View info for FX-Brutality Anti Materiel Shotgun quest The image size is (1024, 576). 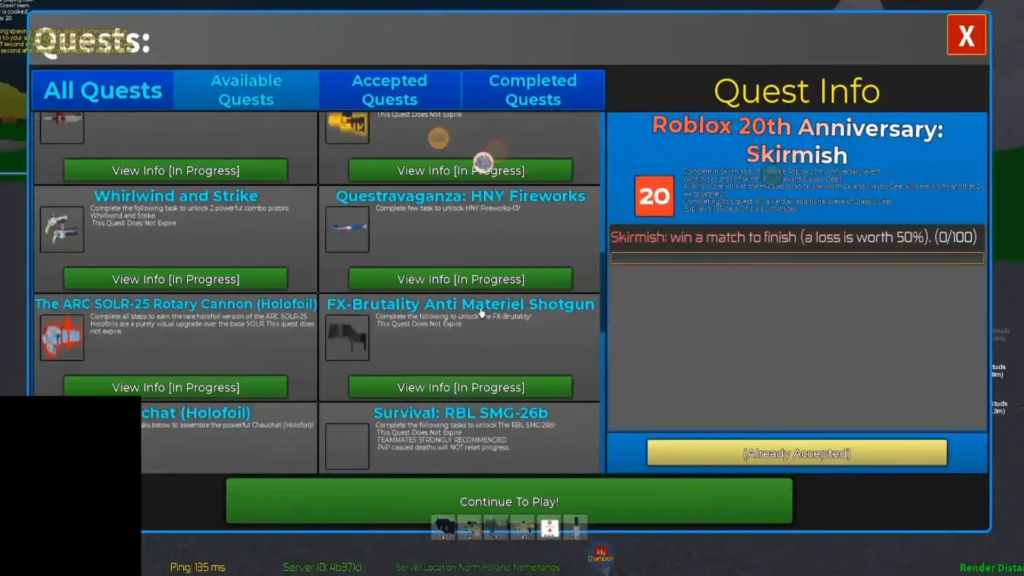(460, 387)
